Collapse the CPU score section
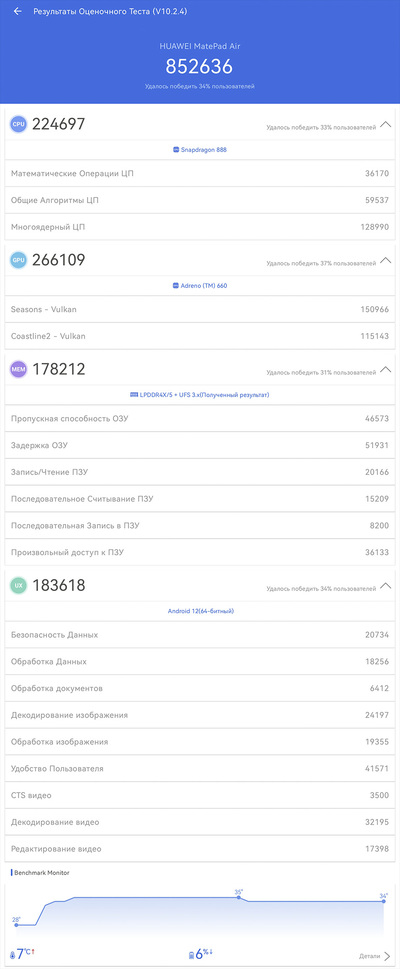 386,124
